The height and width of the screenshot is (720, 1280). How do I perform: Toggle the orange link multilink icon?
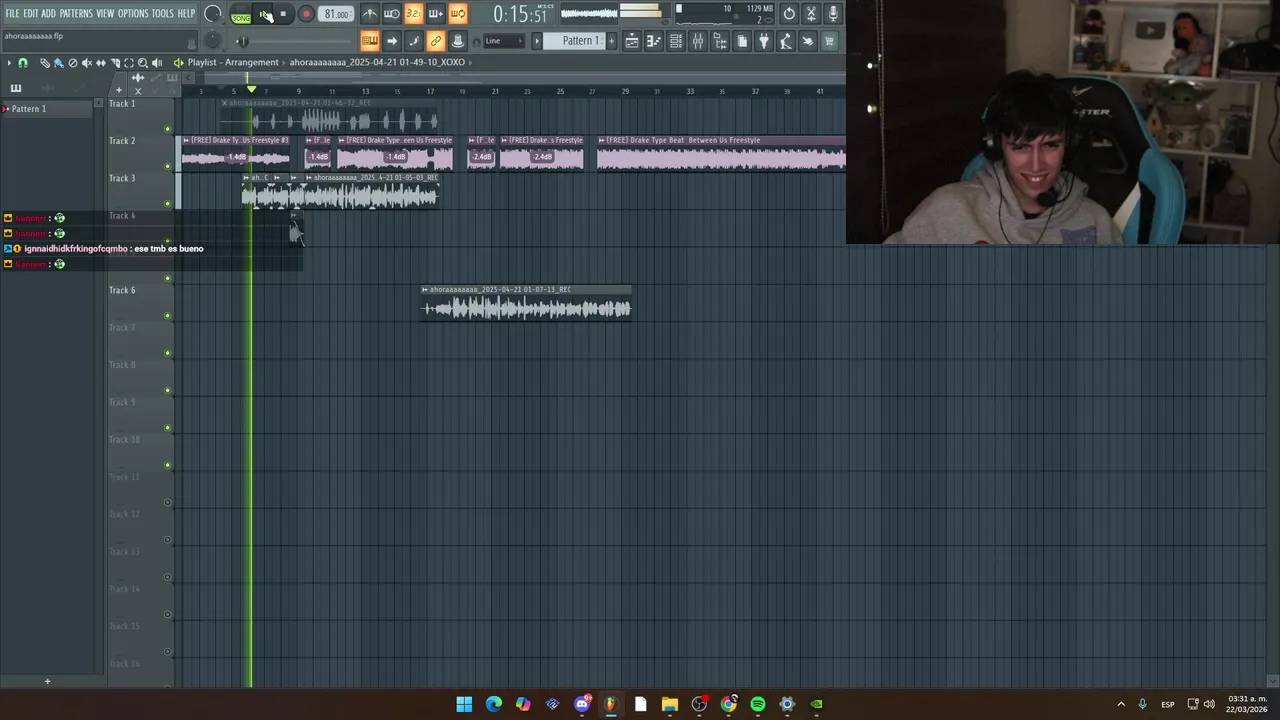coord(436,41)
